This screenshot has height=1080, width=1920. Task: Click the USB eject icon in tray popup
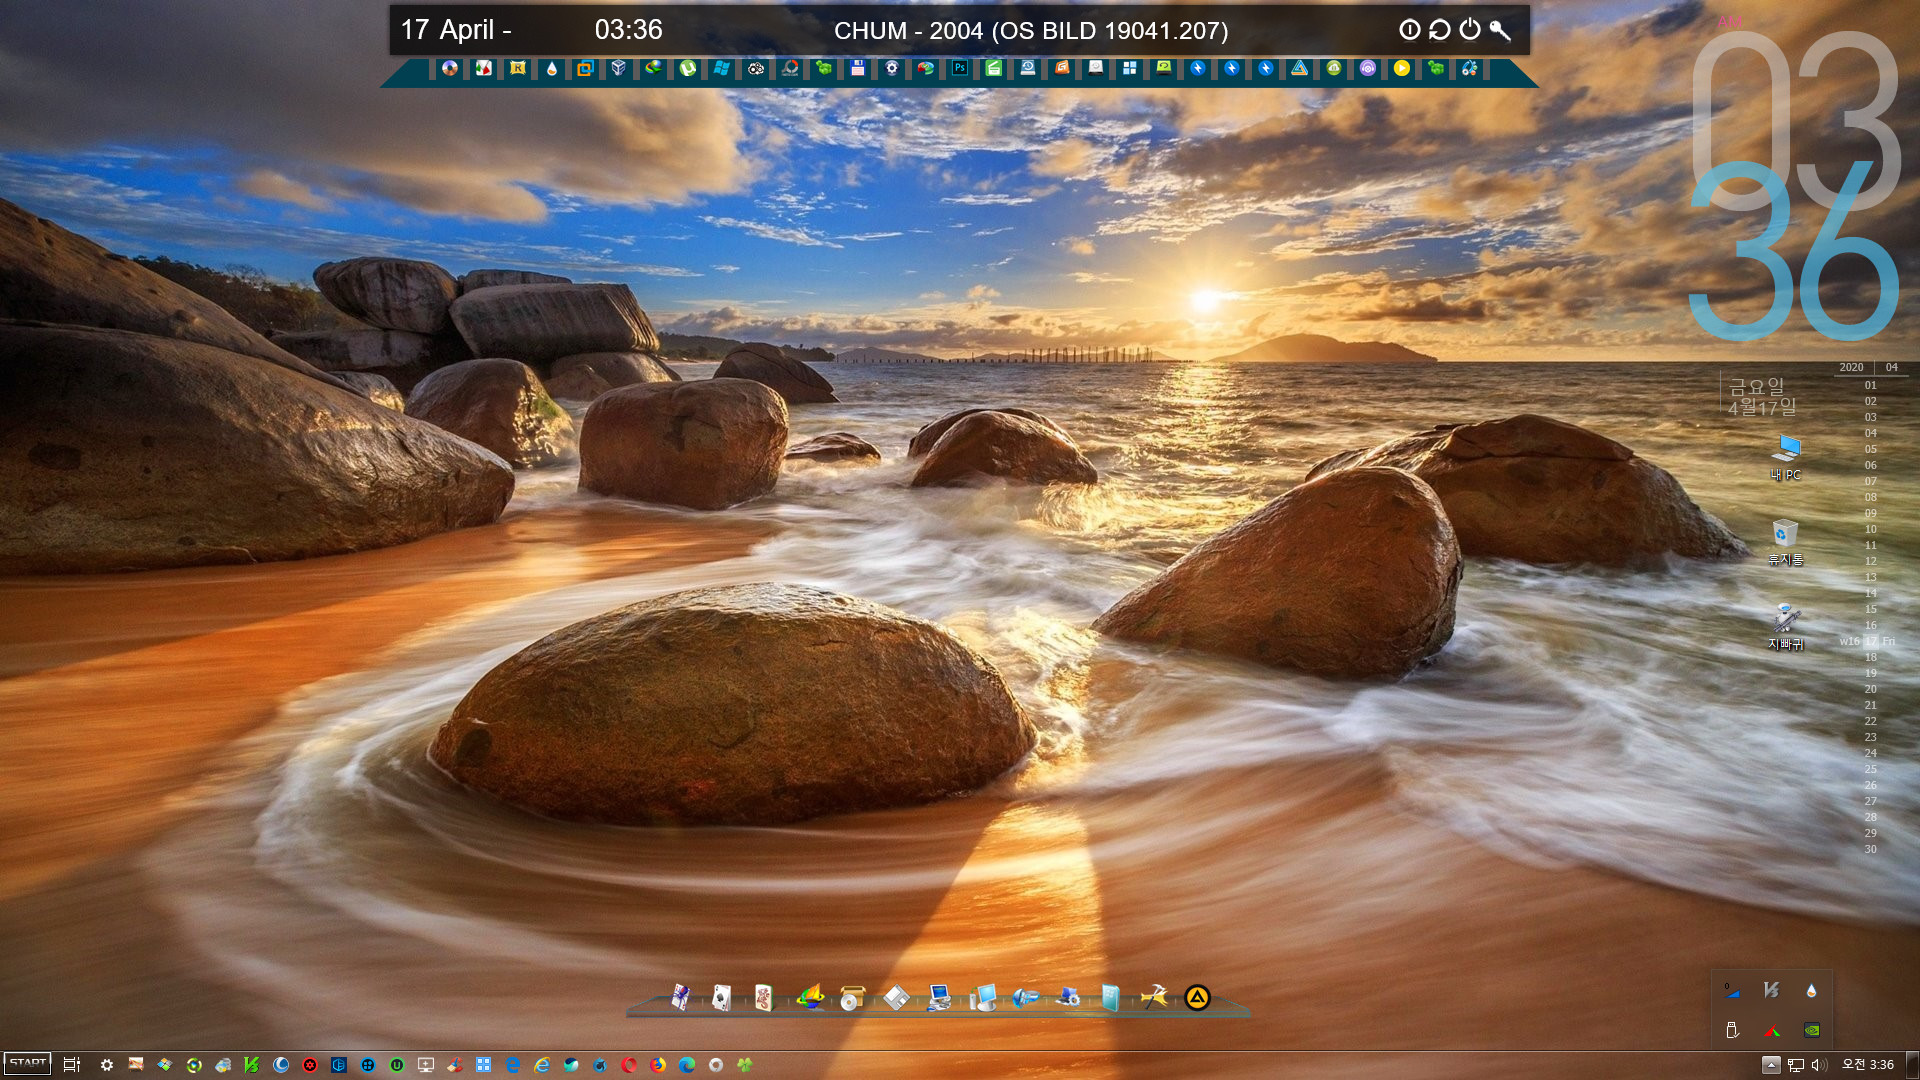click(1732, 1030)
